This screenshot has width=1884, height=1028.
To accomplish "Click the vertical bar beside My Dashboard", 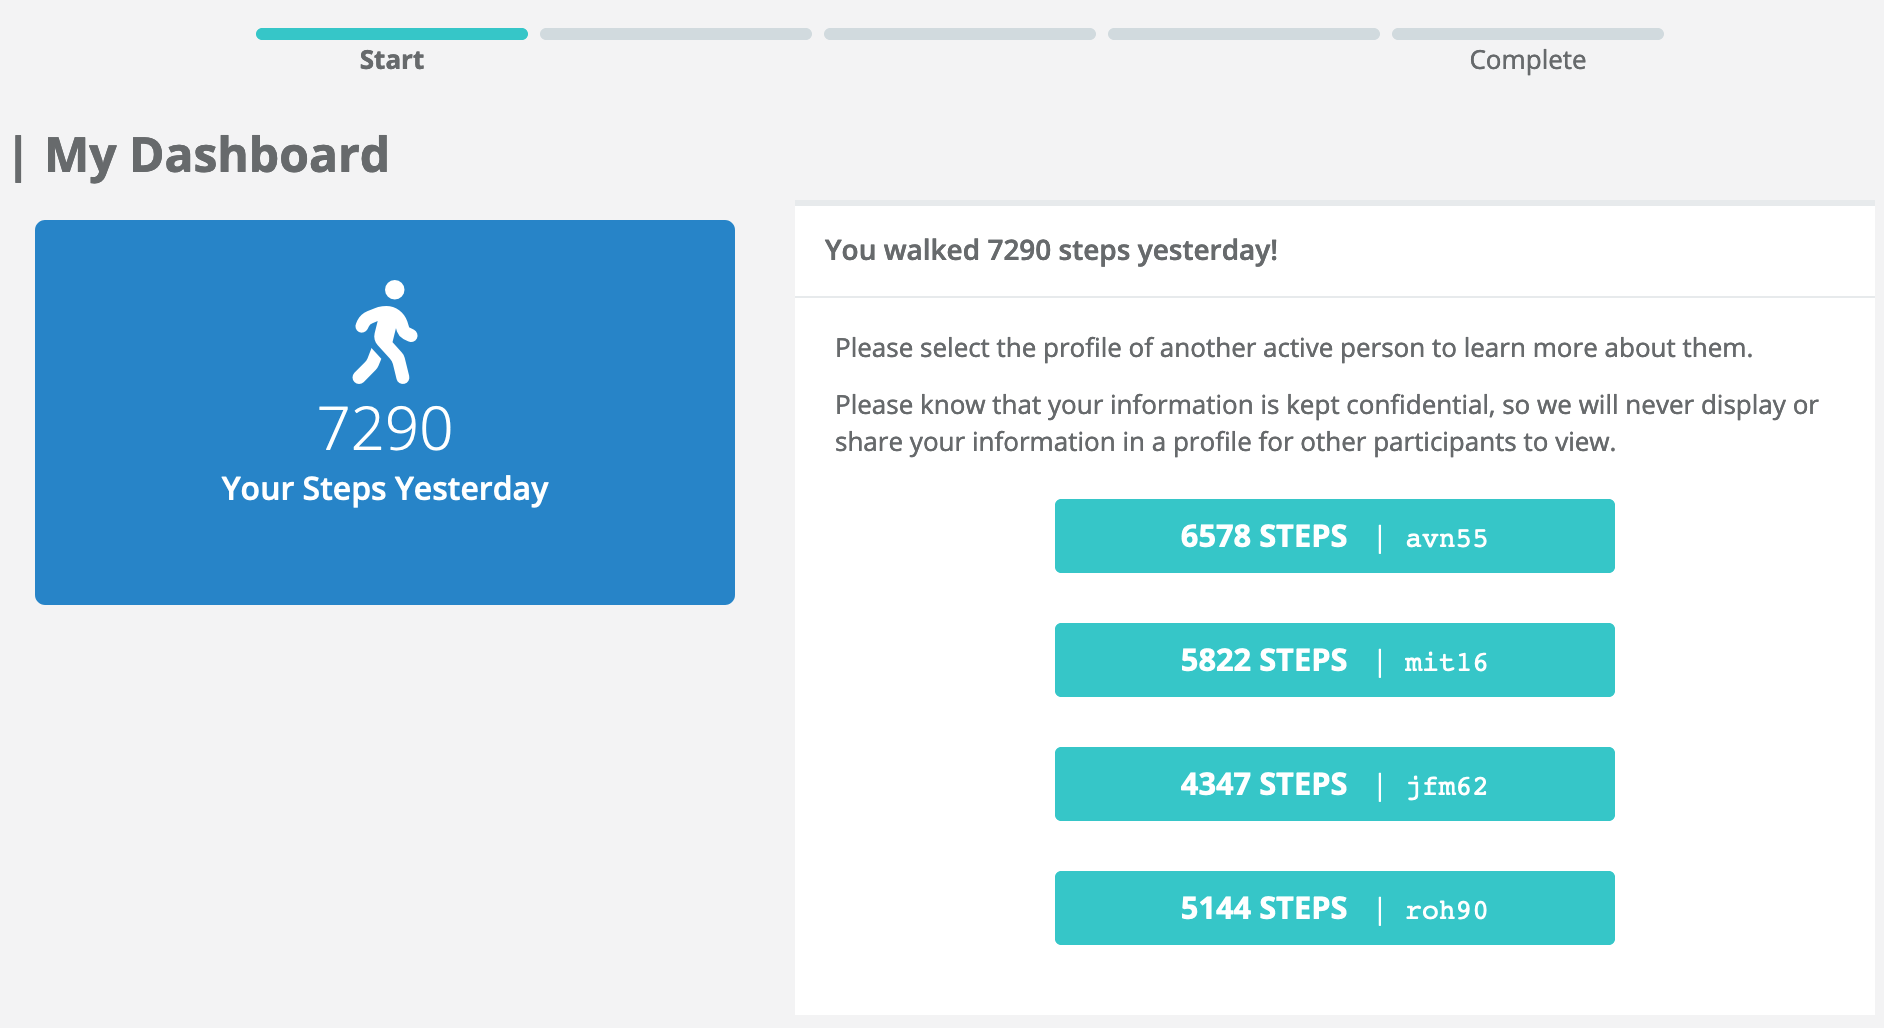I will pyautogui.click(x=19, y=158).
